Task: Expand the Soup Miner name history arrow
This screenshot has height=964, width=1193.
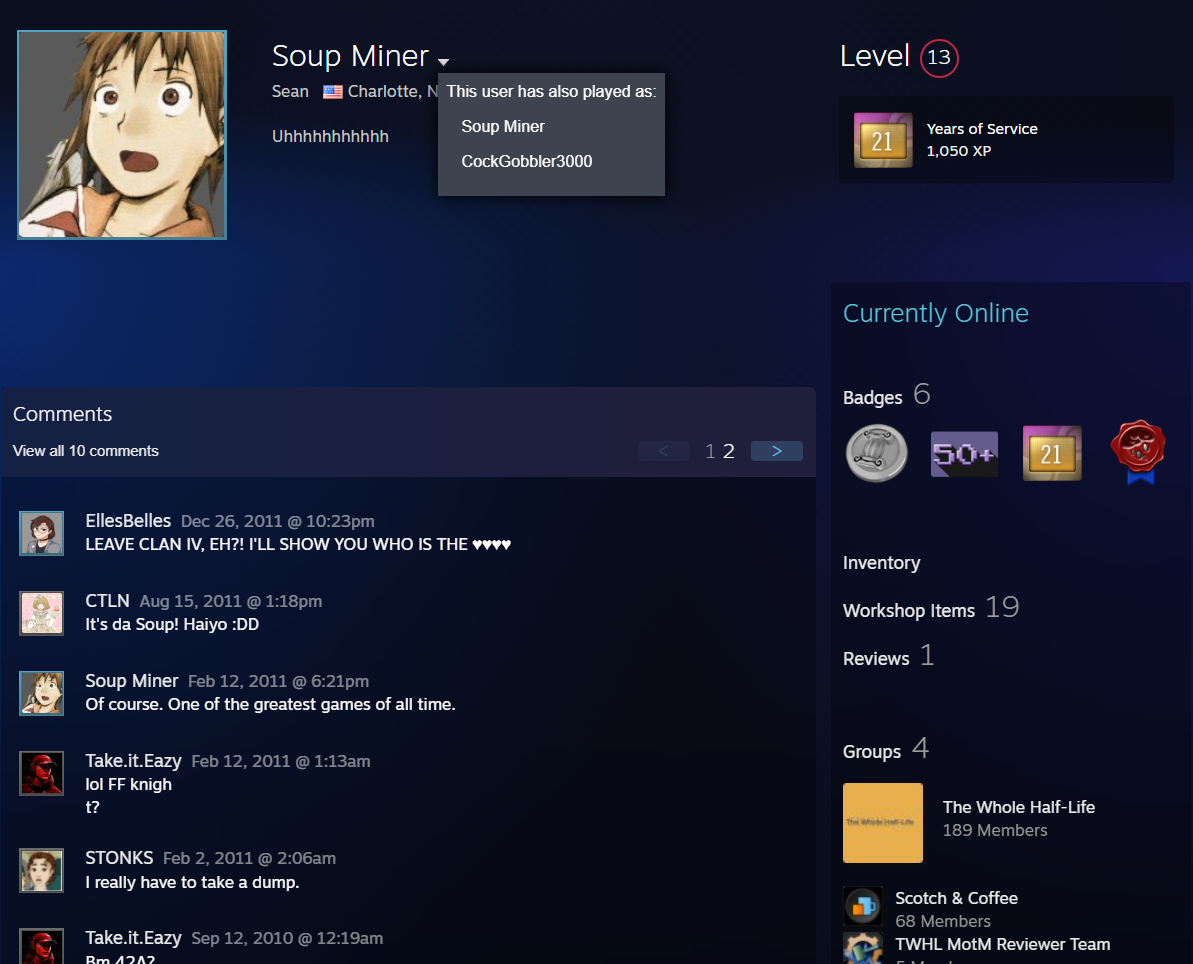Action: click(443, 62)
